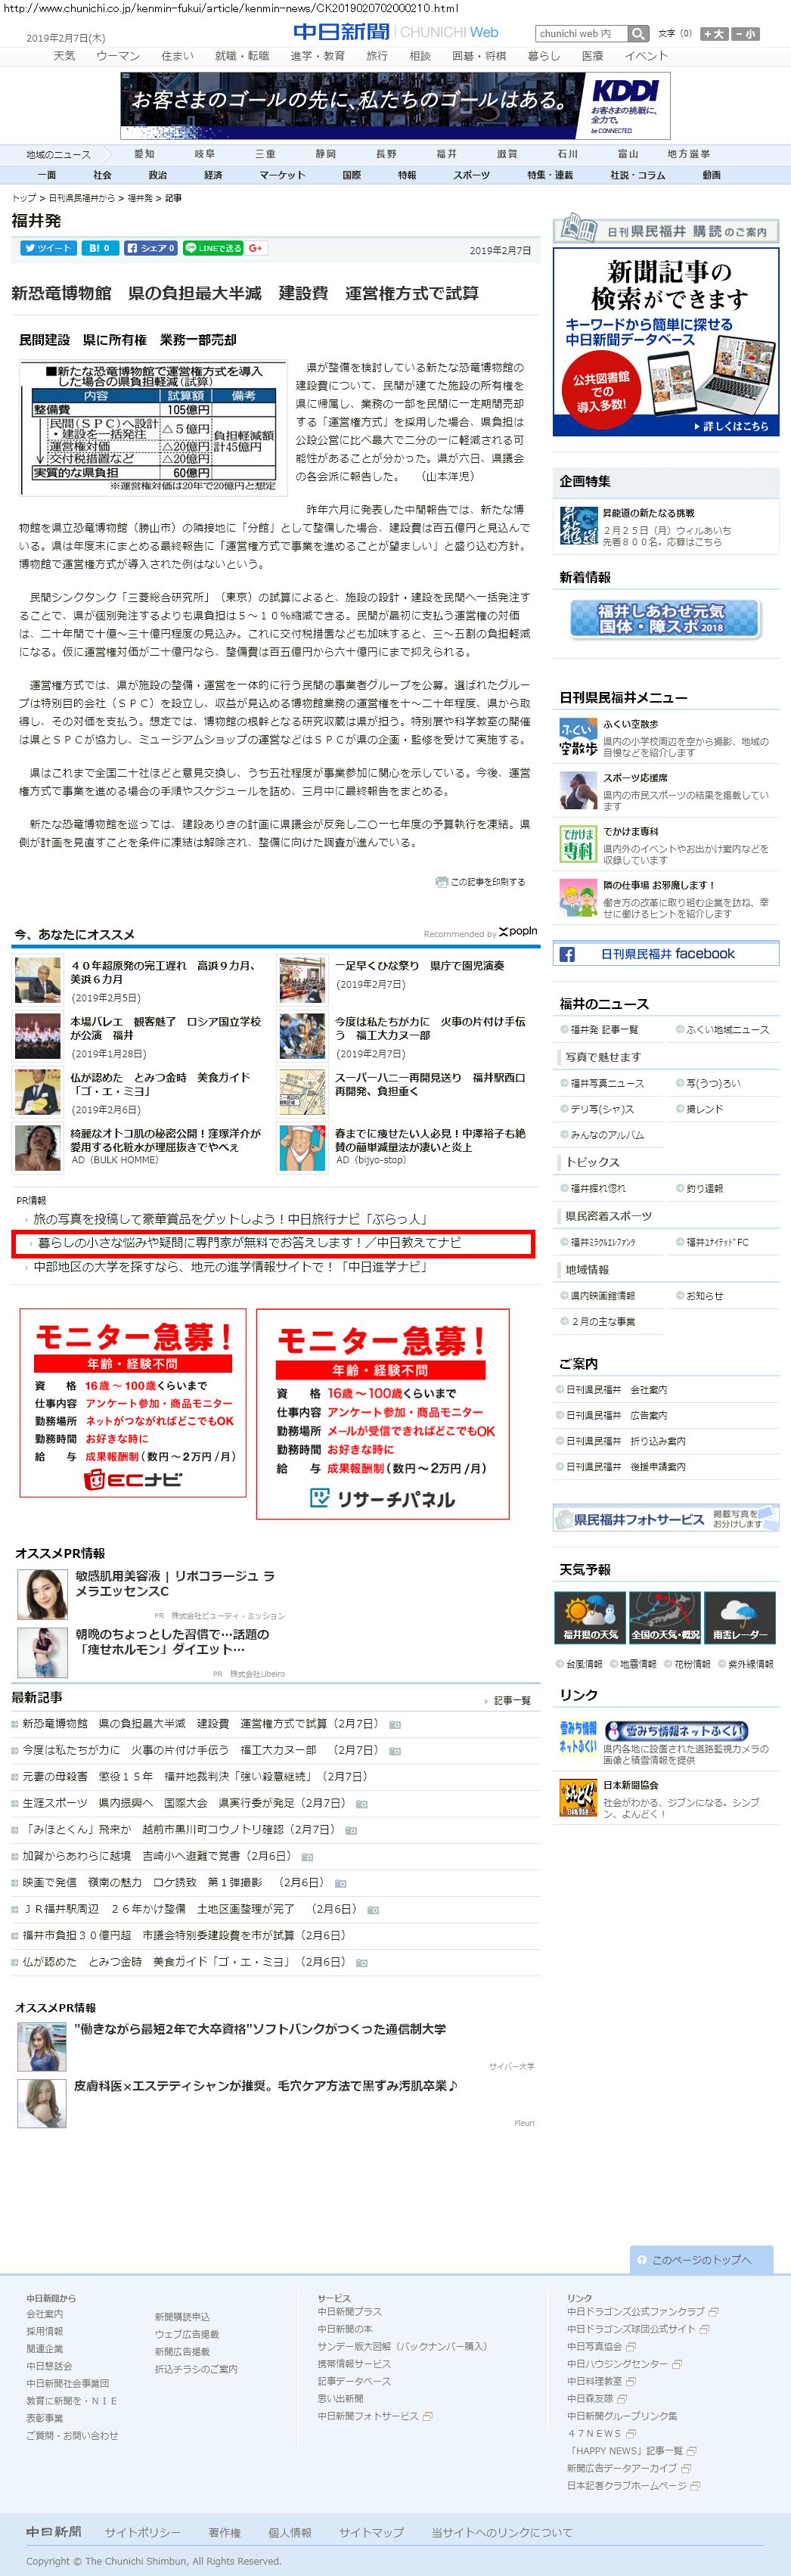Open 県内映画館情報 sidebar link
The height and width of the screenshot is (2576, 791).
[602, 1295]
